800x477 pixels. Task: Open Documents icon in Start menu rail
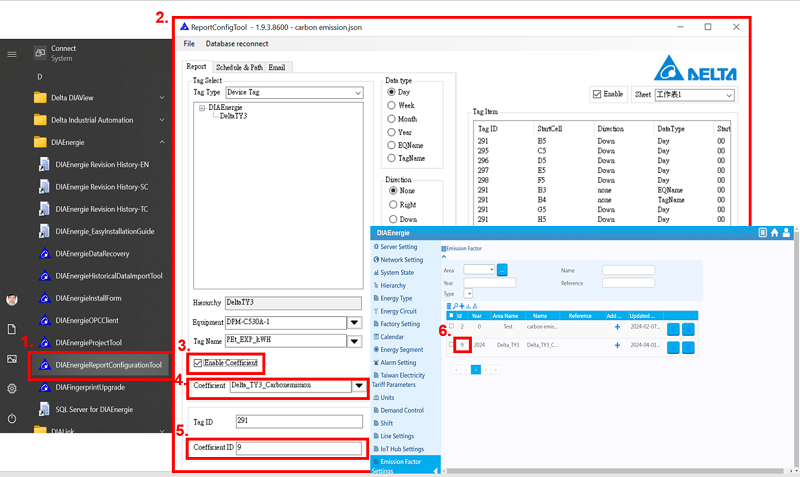pos(12,329)
